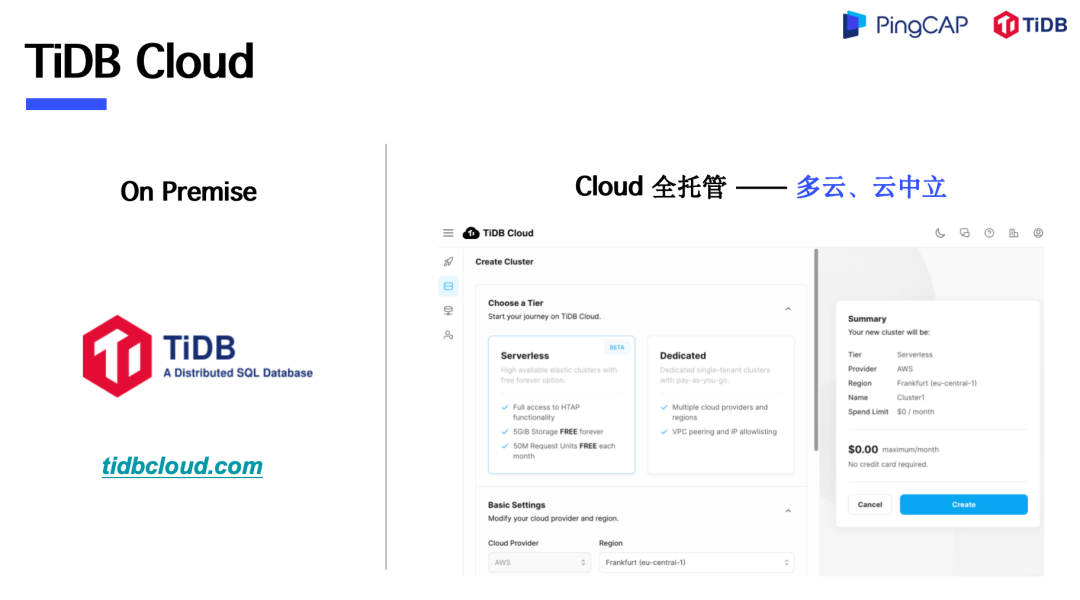Collapse the Choose a Tier section
Image resolution: width=1080 pixels, height=600 pixels.
coord(788,309)
